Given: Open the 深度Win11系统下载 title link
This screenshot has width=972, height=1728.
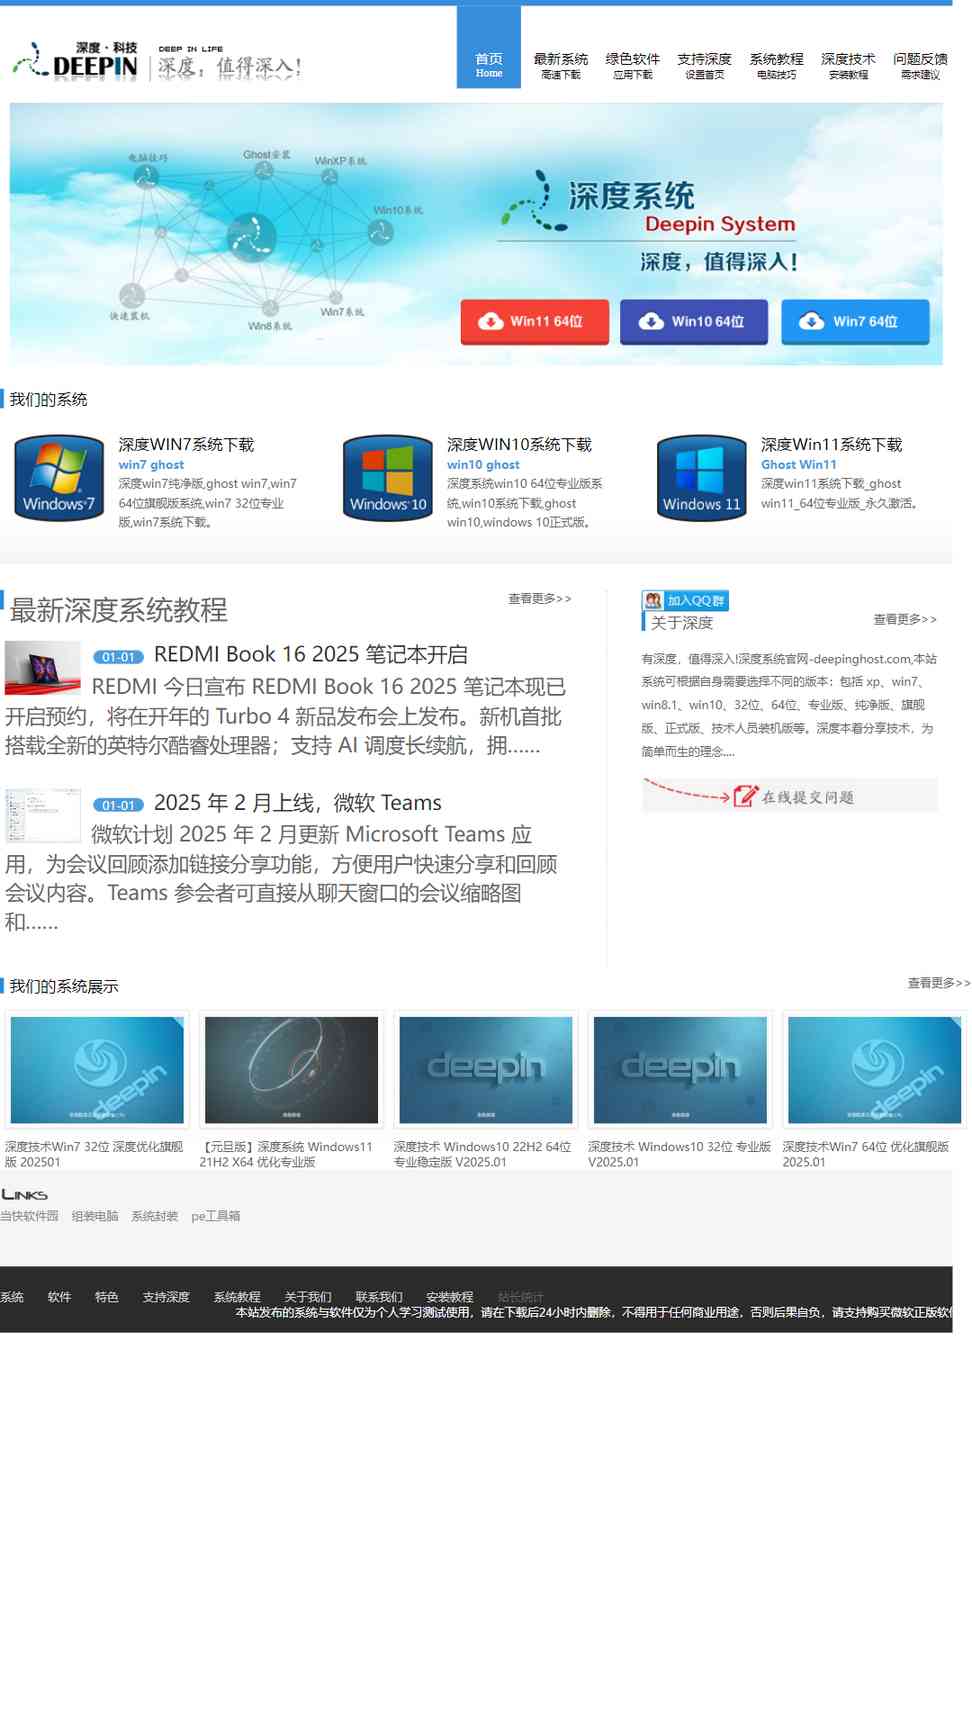Looking at the screenshot, I should 831,445.
